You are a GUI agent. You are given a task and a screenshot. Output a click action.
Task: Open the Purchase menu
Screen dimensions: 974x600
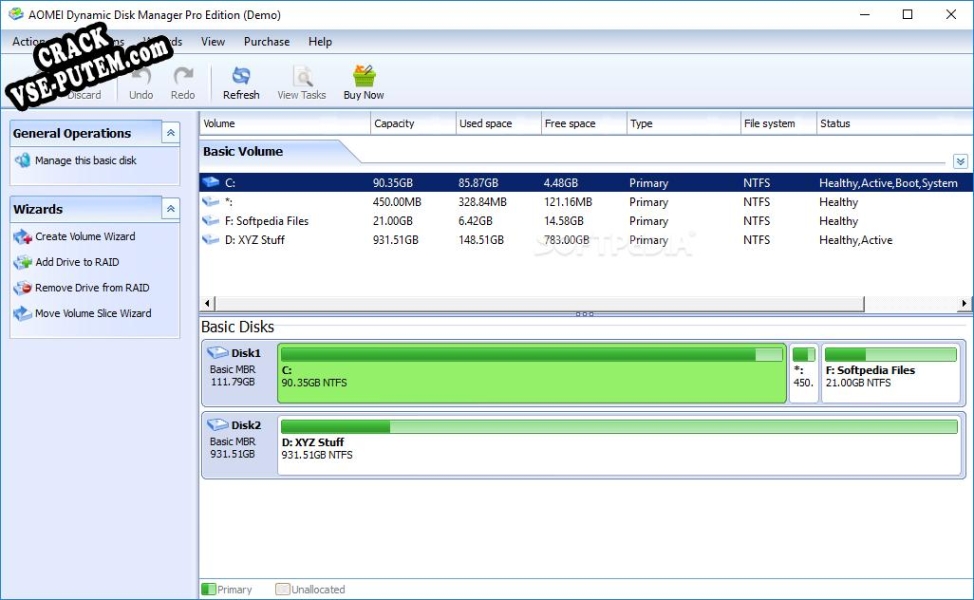[x=266, y=42]
